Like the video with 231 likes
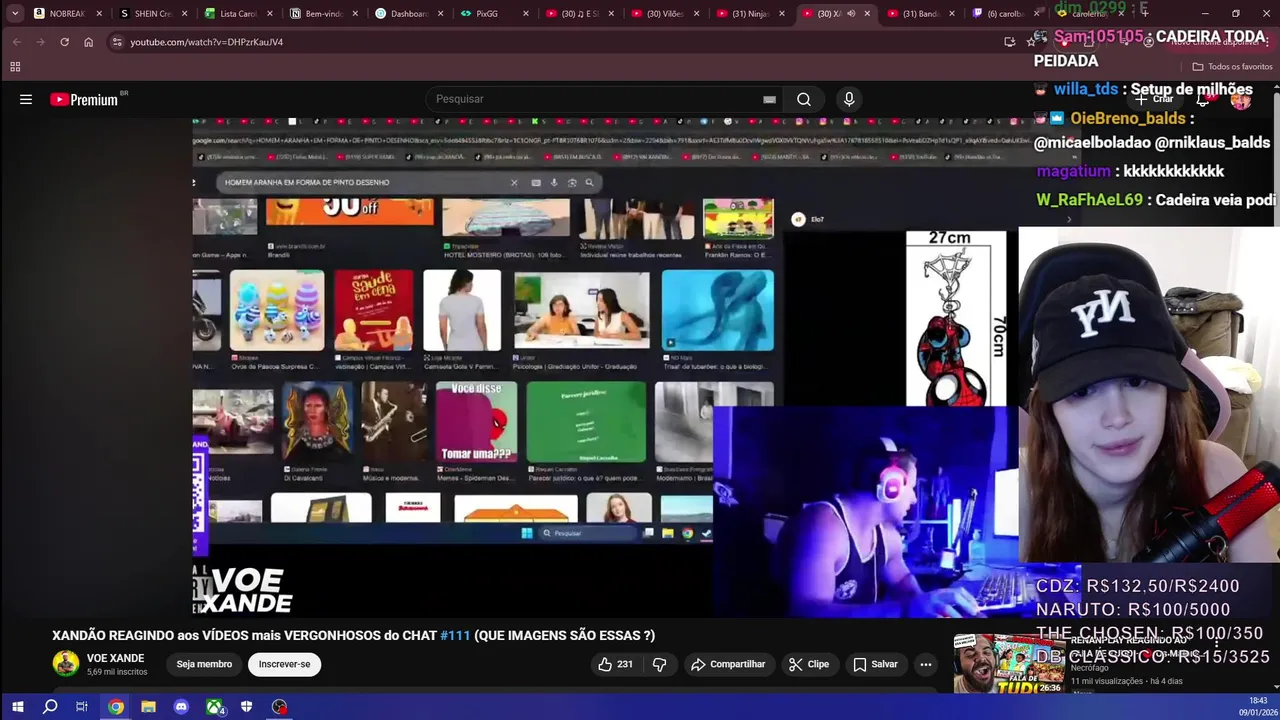The height and width of the screenshot is (720, 1280). pyautogui.click(x=615, y=664)
